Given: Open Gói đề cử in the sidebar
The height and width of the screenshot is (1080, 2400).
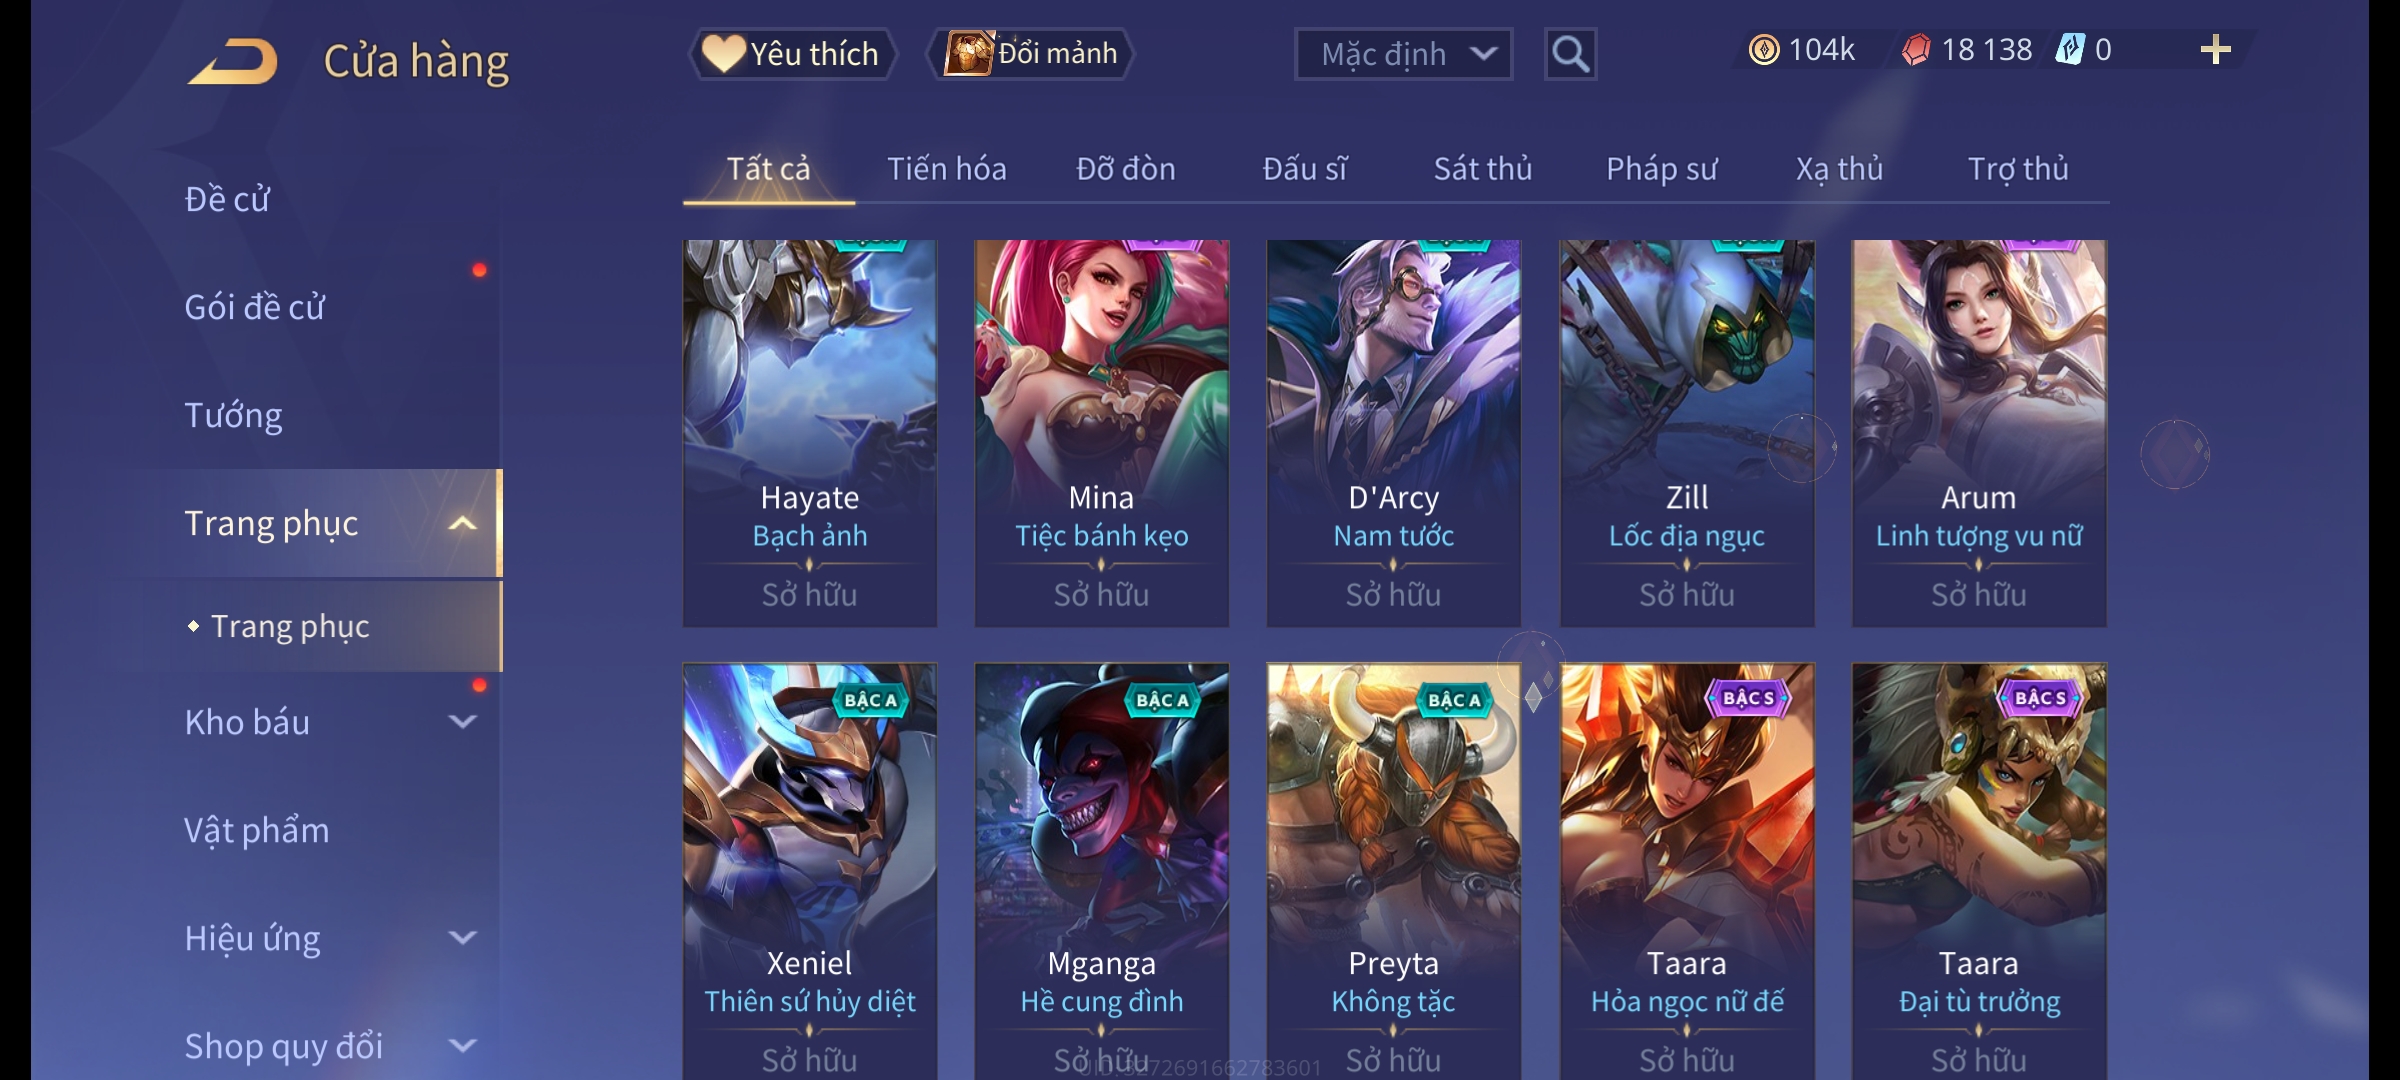Looking at the screenshot, I should (x=254, y=307).
